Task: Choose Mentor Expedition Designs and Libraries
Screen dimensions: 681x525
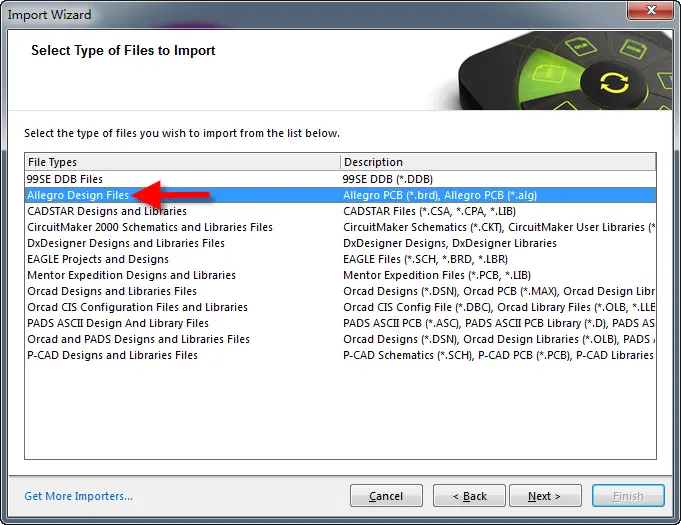Action: pyautogui.click(x=340, y=275)
